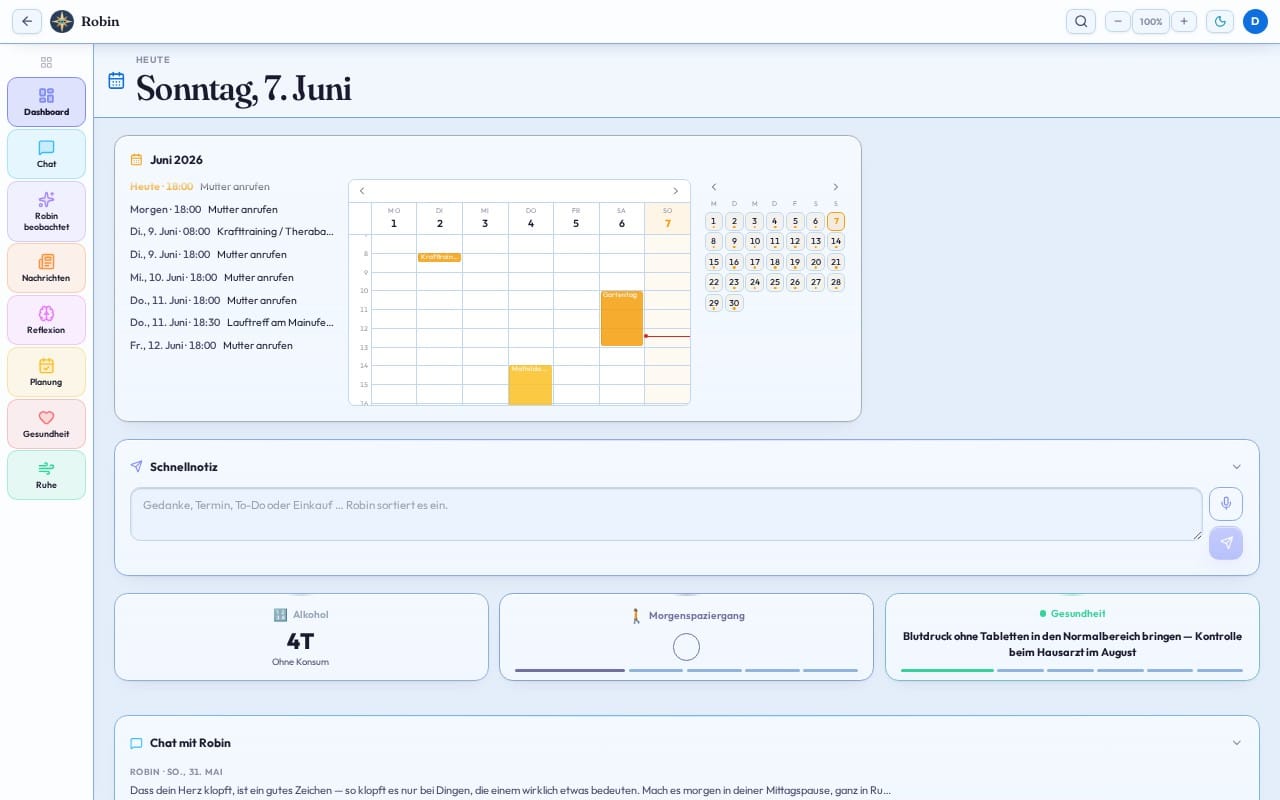Open the user avatar D

pos(1255,21)
